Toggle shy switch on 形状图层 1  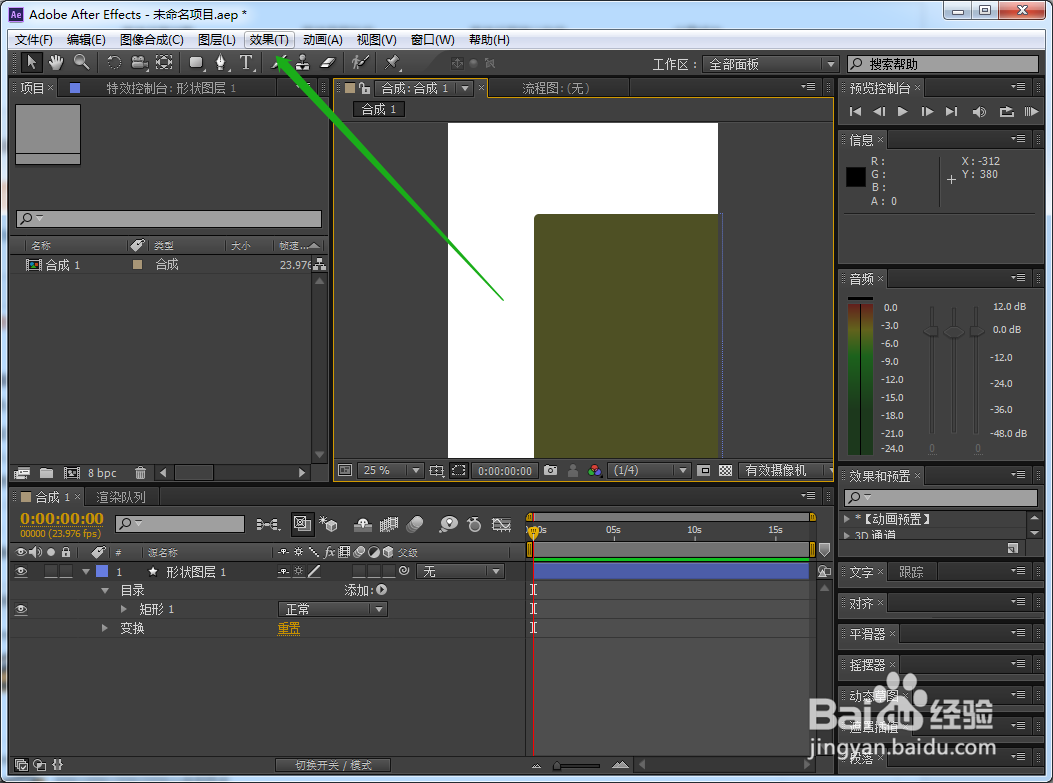pos(284,571)
